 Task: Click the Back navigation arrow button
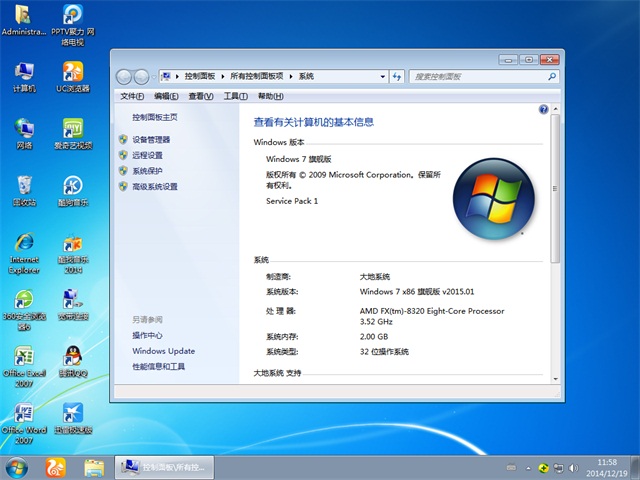coord(124,76)
